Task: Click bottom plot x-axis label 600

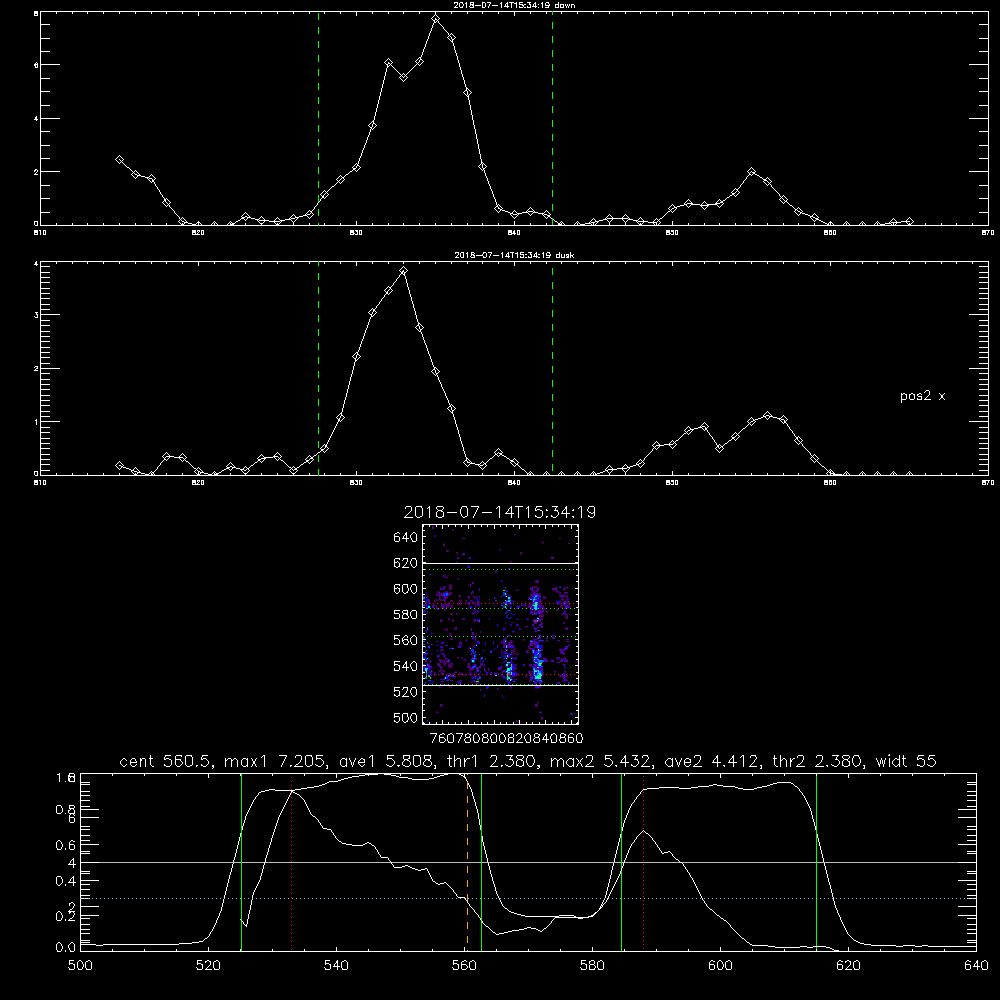Action: pos(720,966)
